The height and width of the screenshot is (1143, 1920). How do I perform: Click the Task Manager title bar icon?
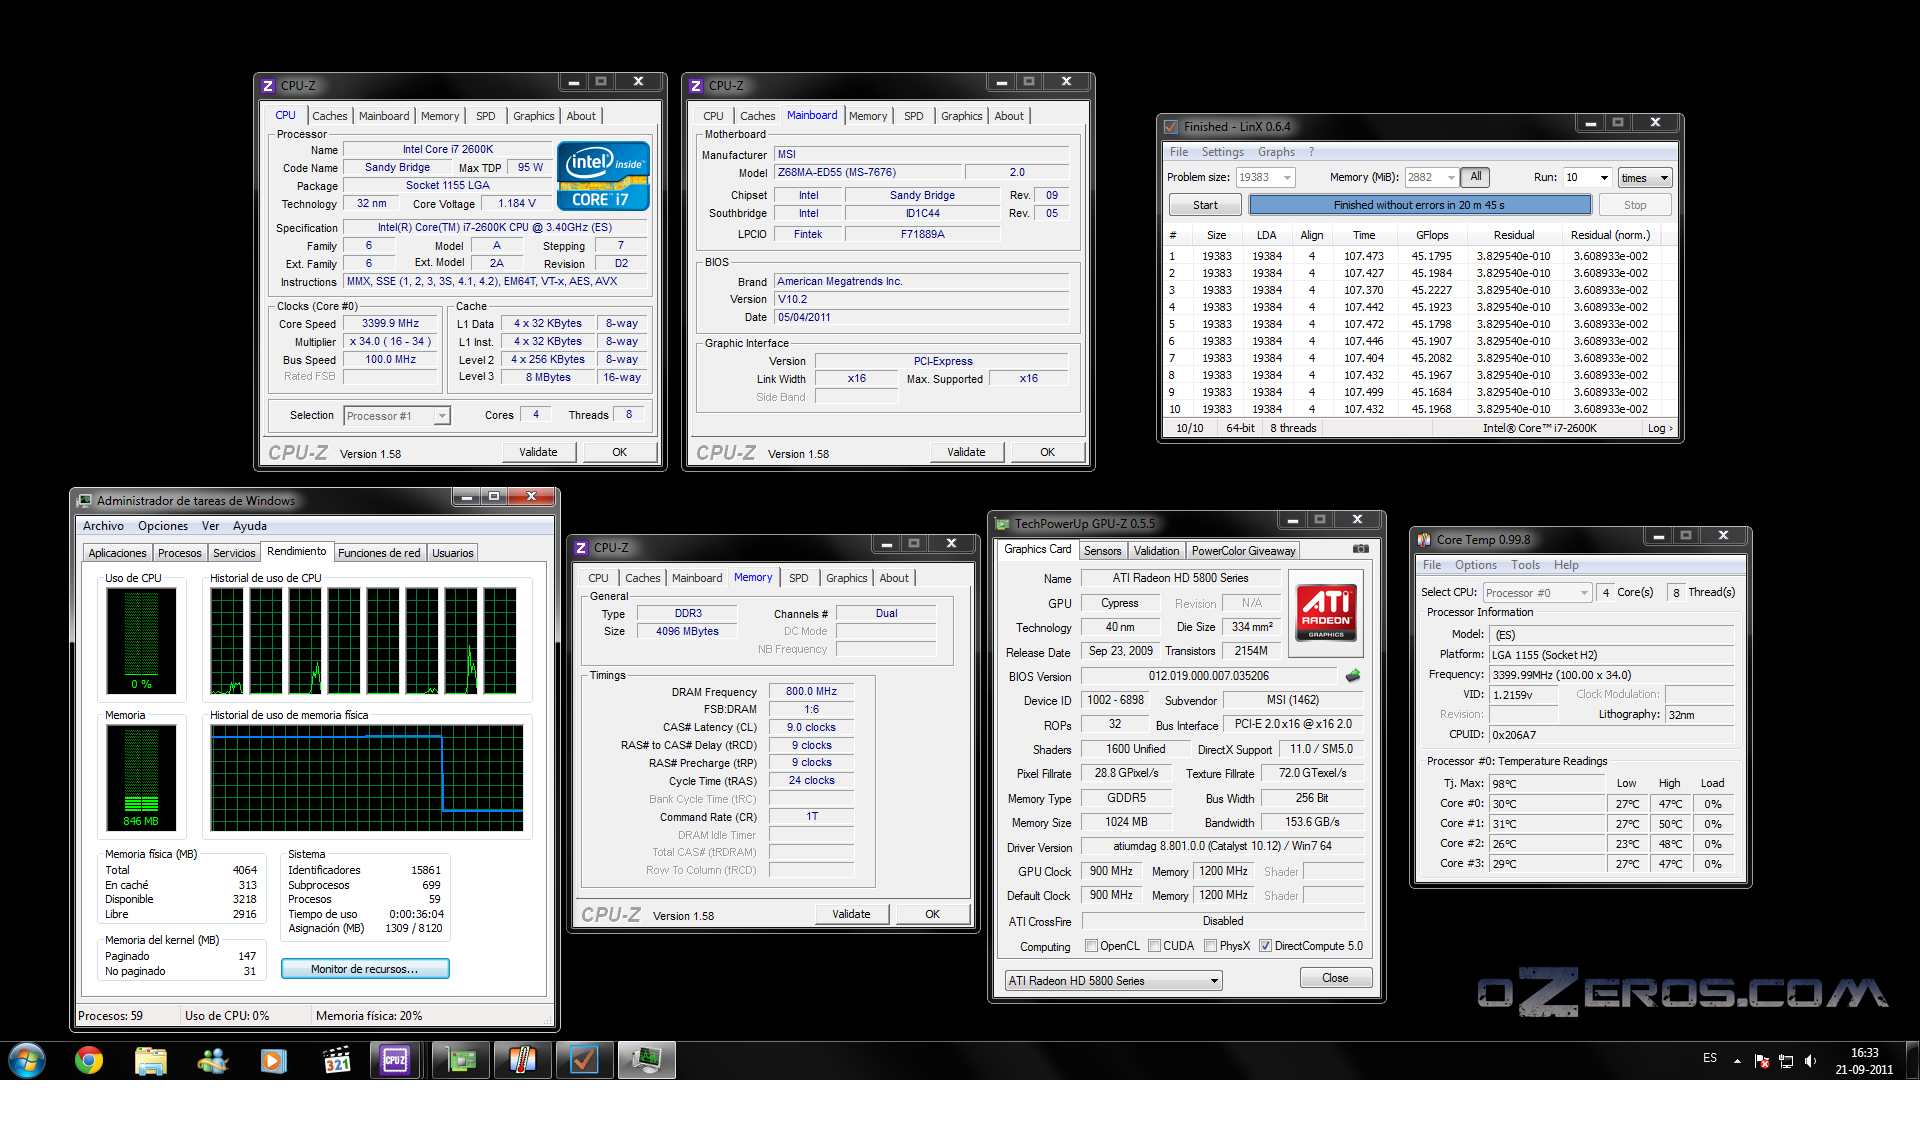(85, 501)
